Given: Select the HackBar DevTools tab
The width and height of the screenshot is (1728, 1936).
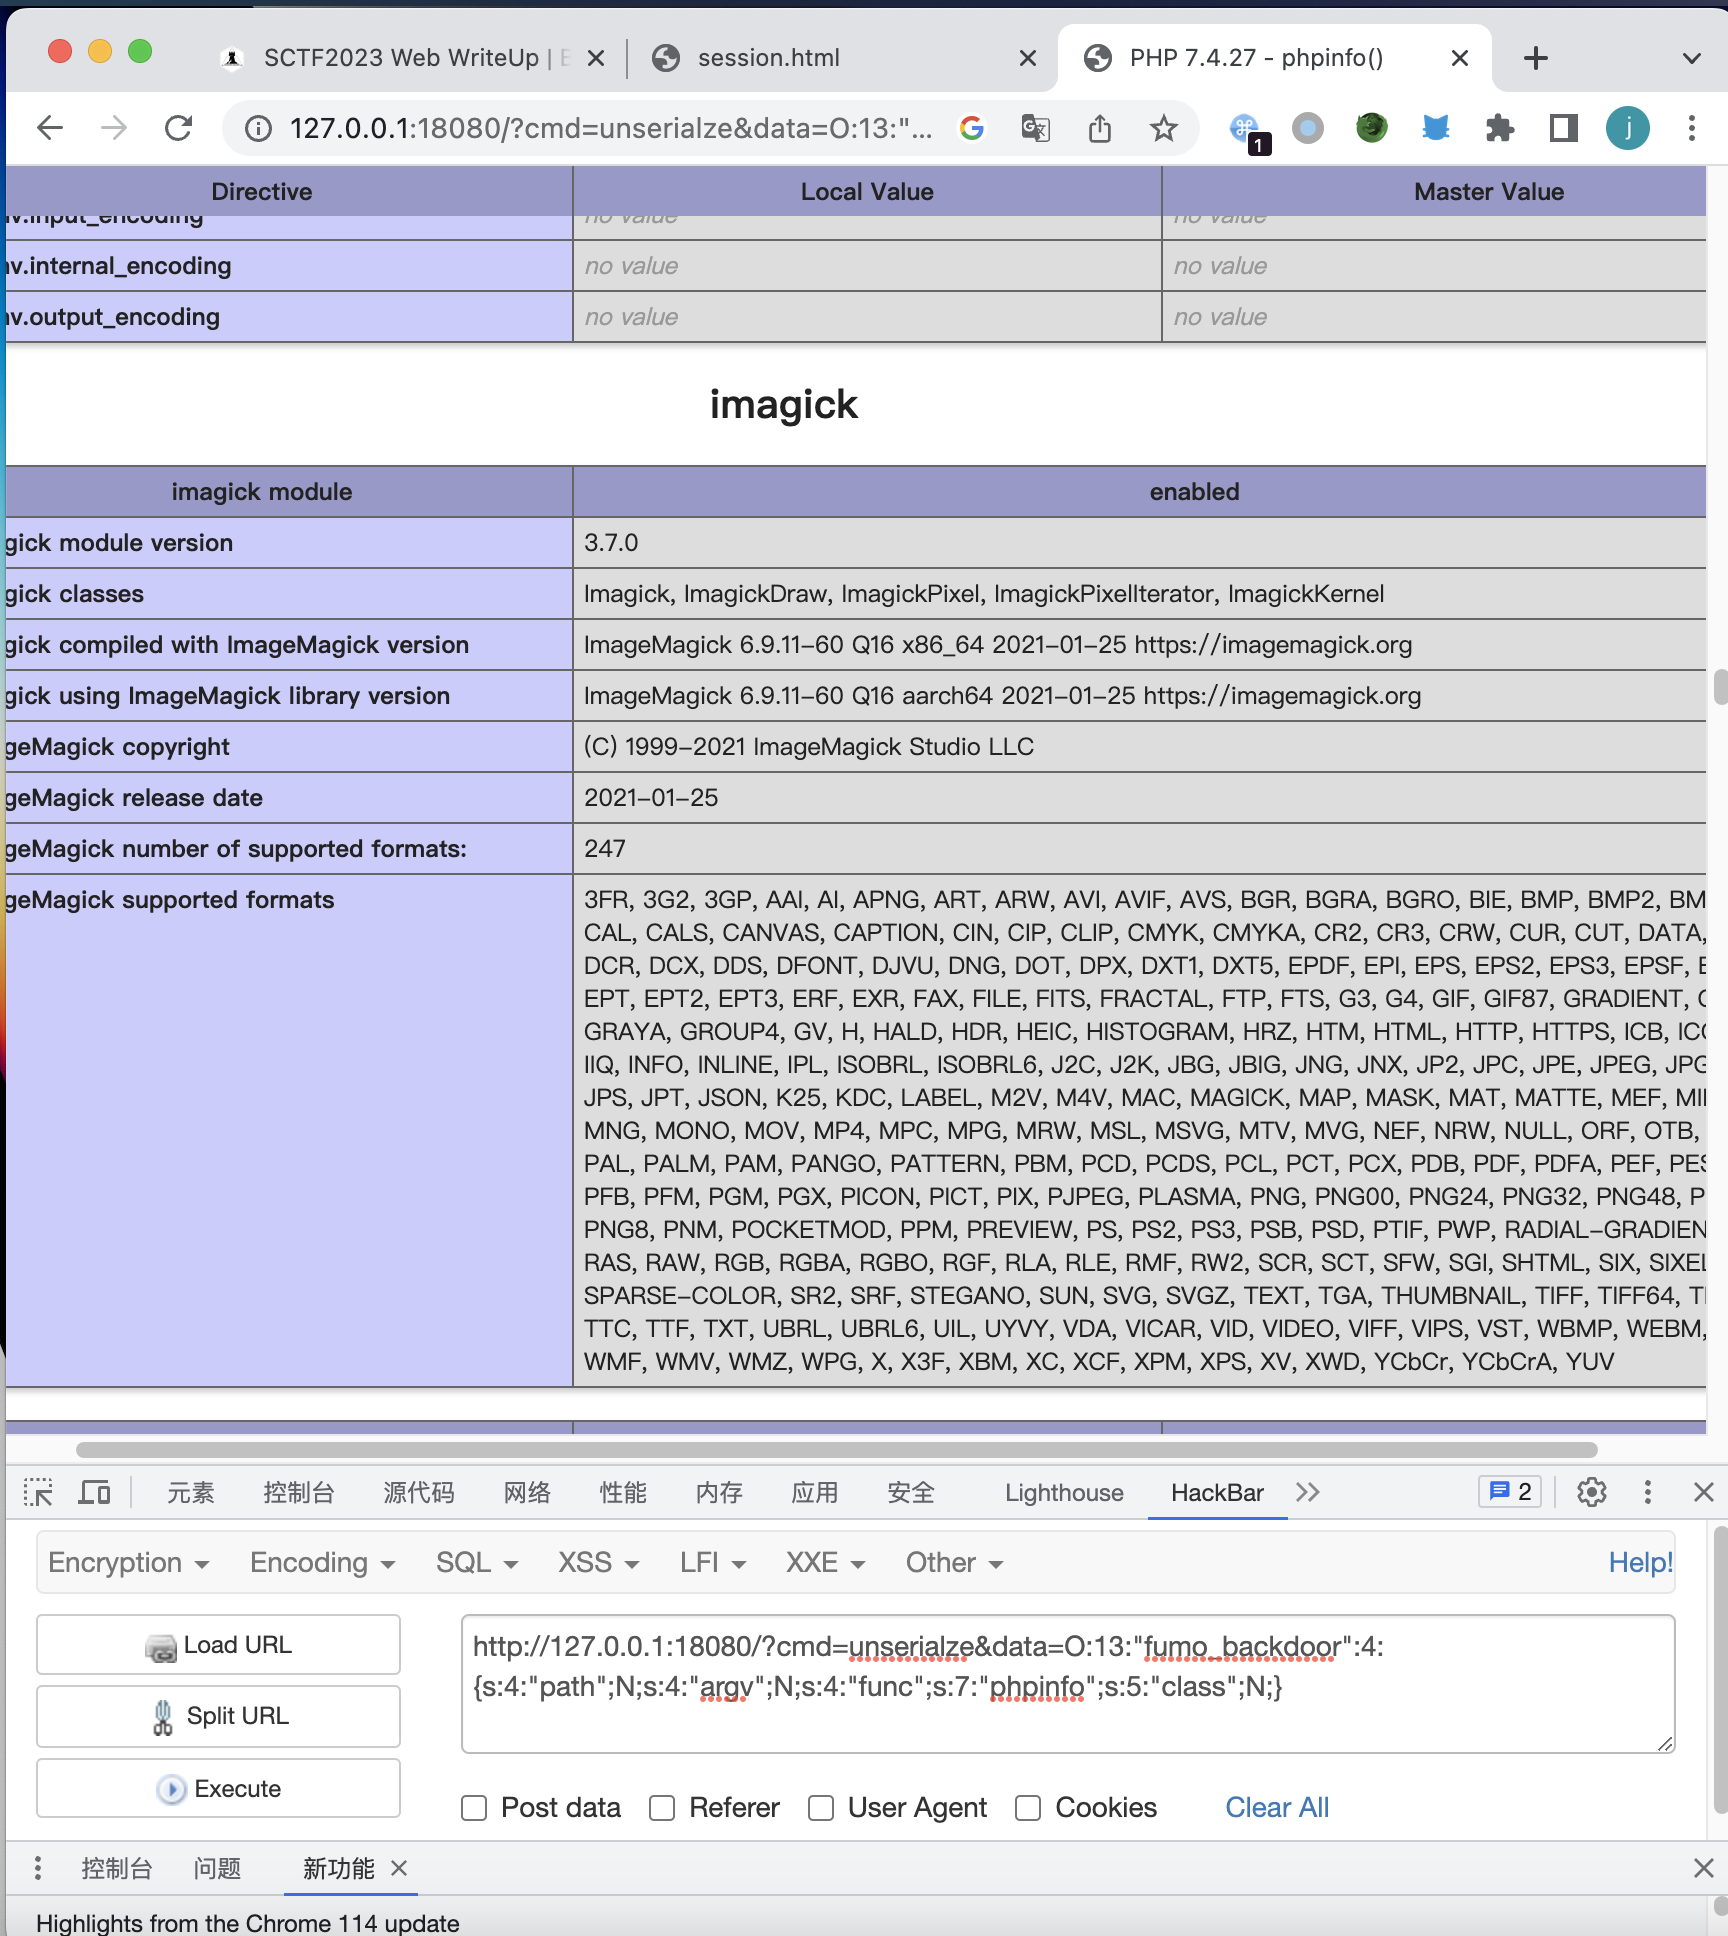Looking at the screenshot, I should pos(1217,1493).
